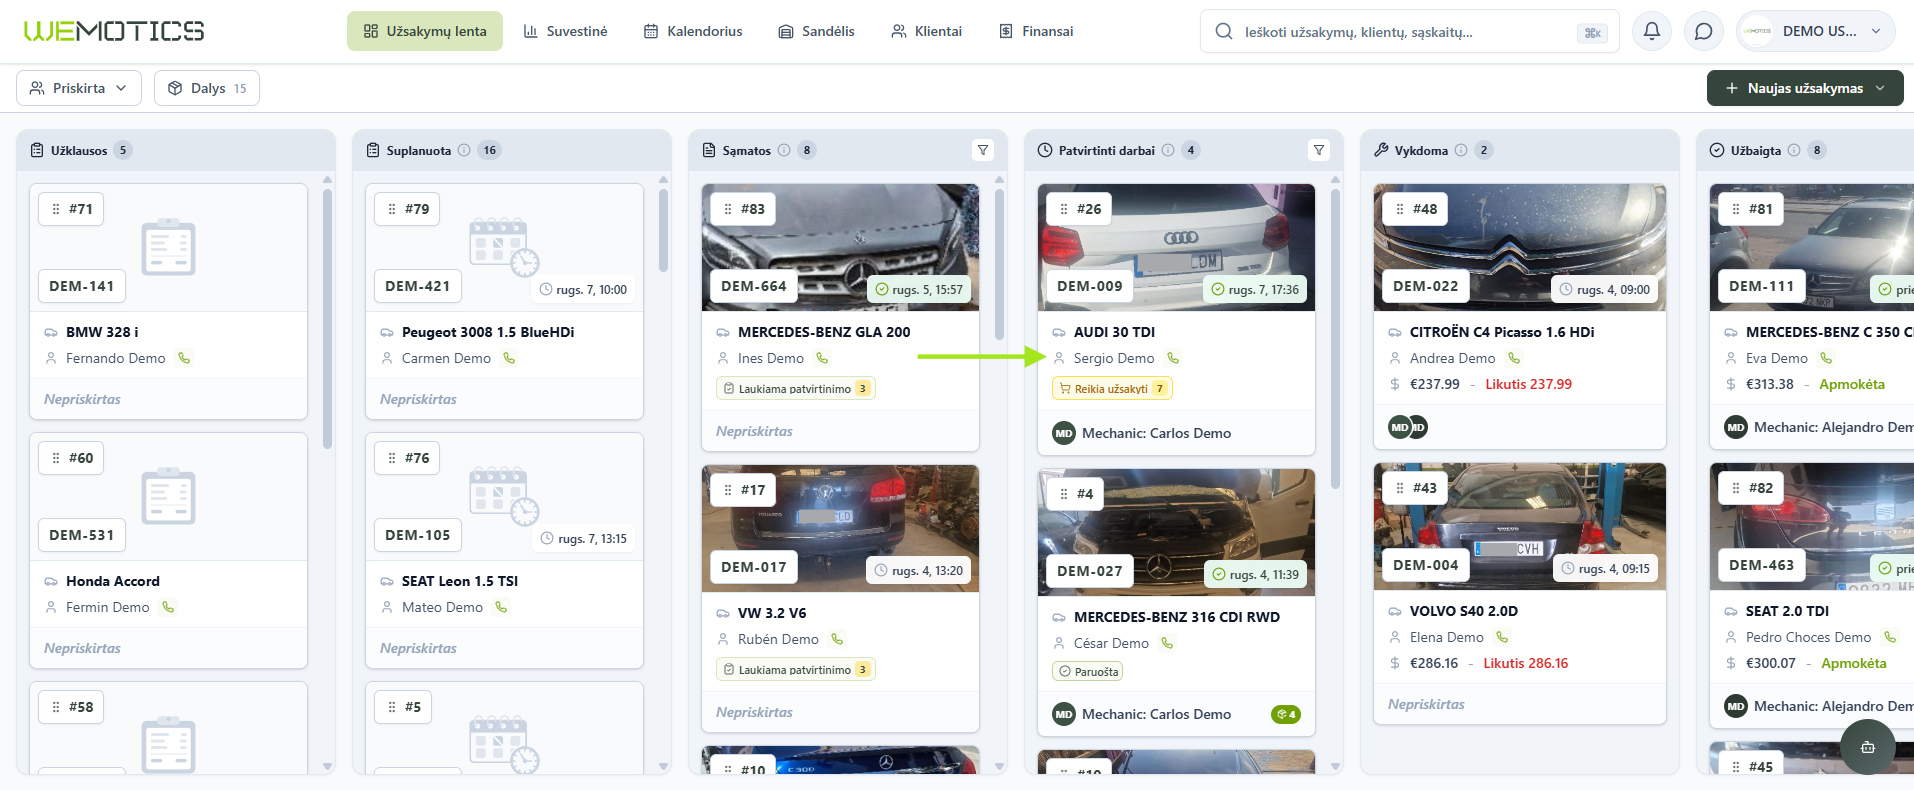Call César Demo via phone icon
The image size is (1914, 790).
pos(1167,643)
